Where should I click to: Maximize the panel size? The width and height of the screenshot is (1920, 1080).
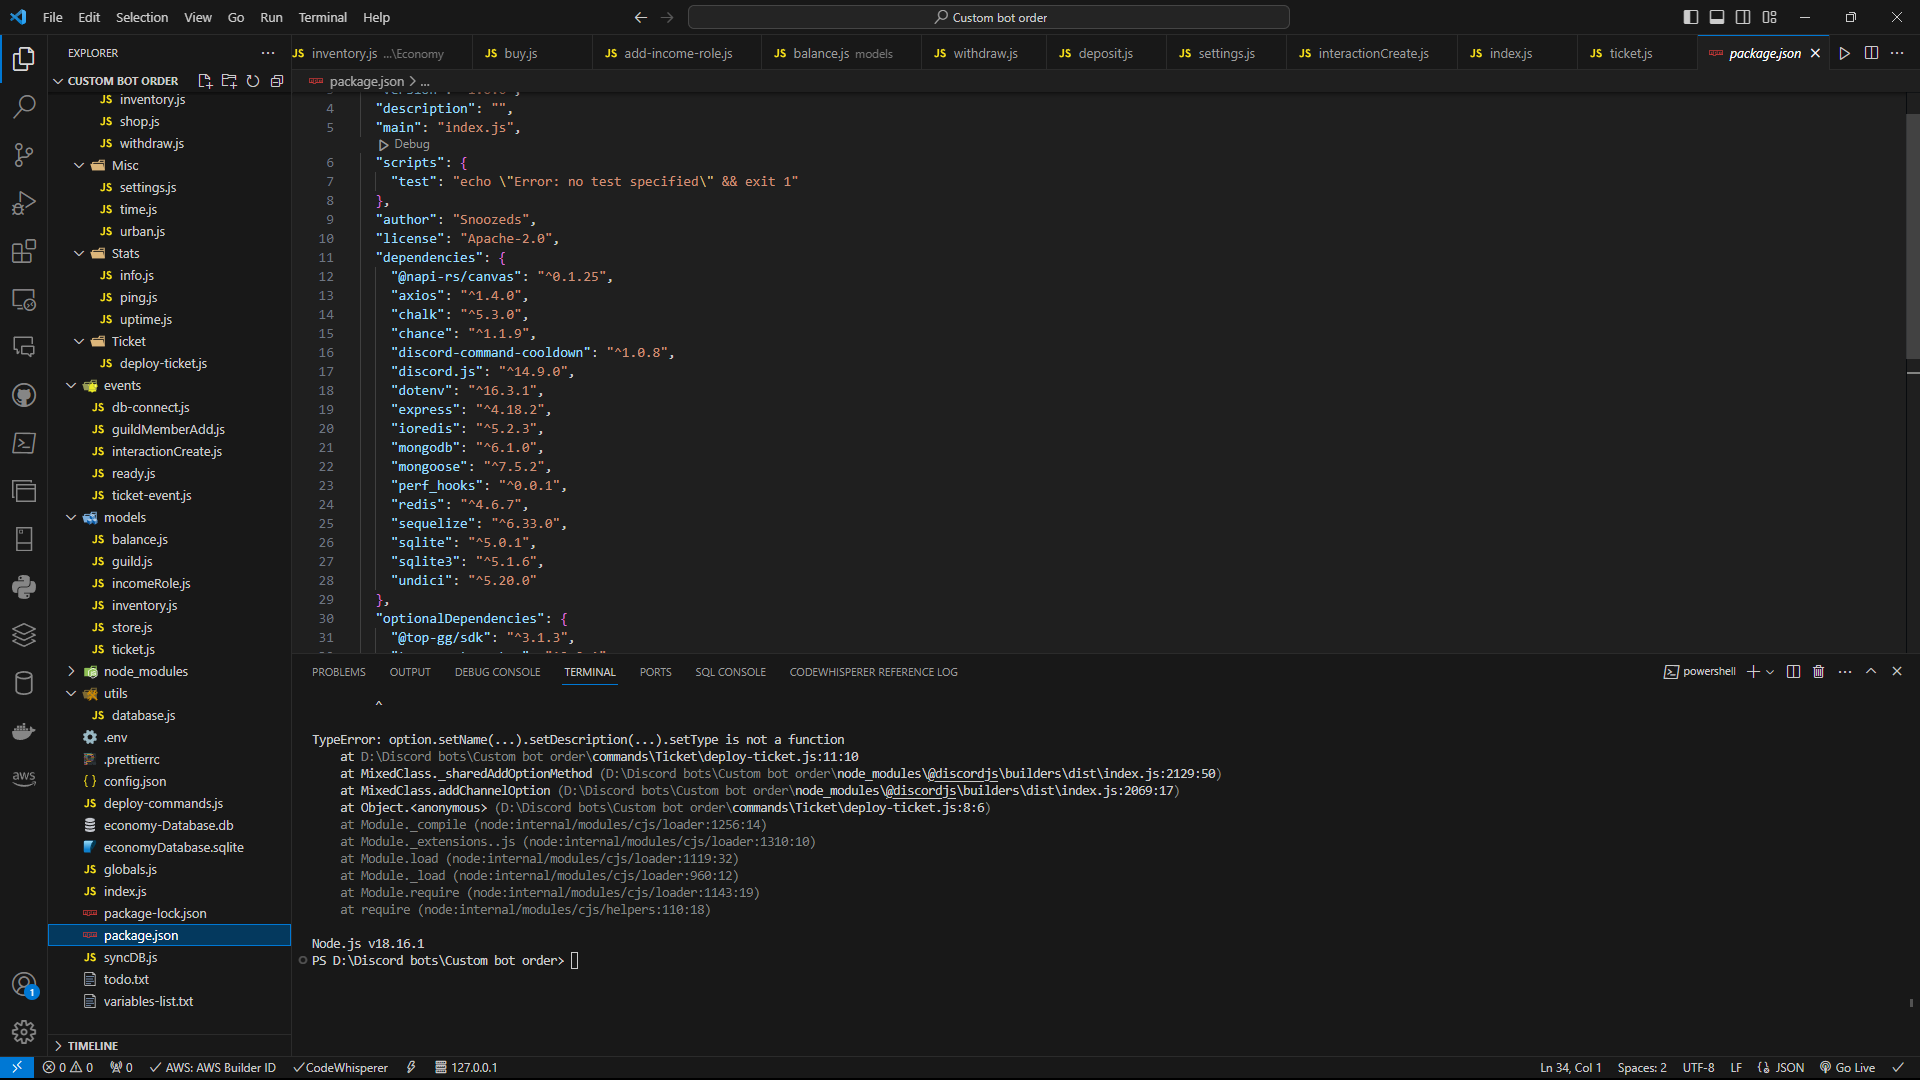pos(1871,672)
